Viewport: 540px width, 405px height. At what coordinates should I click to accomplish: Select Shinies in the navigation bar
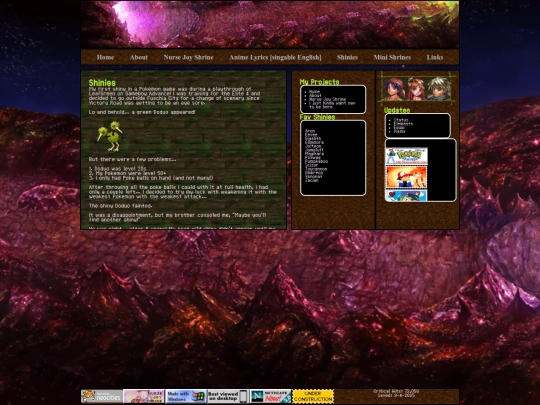coord(347,58)
